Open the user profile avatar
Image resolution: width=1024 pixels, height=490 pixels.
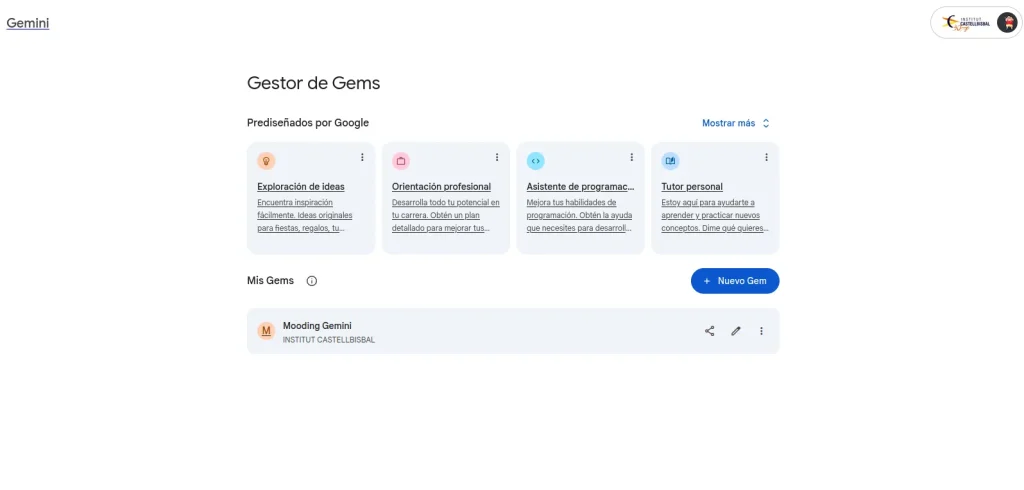tap(1007, 23)
